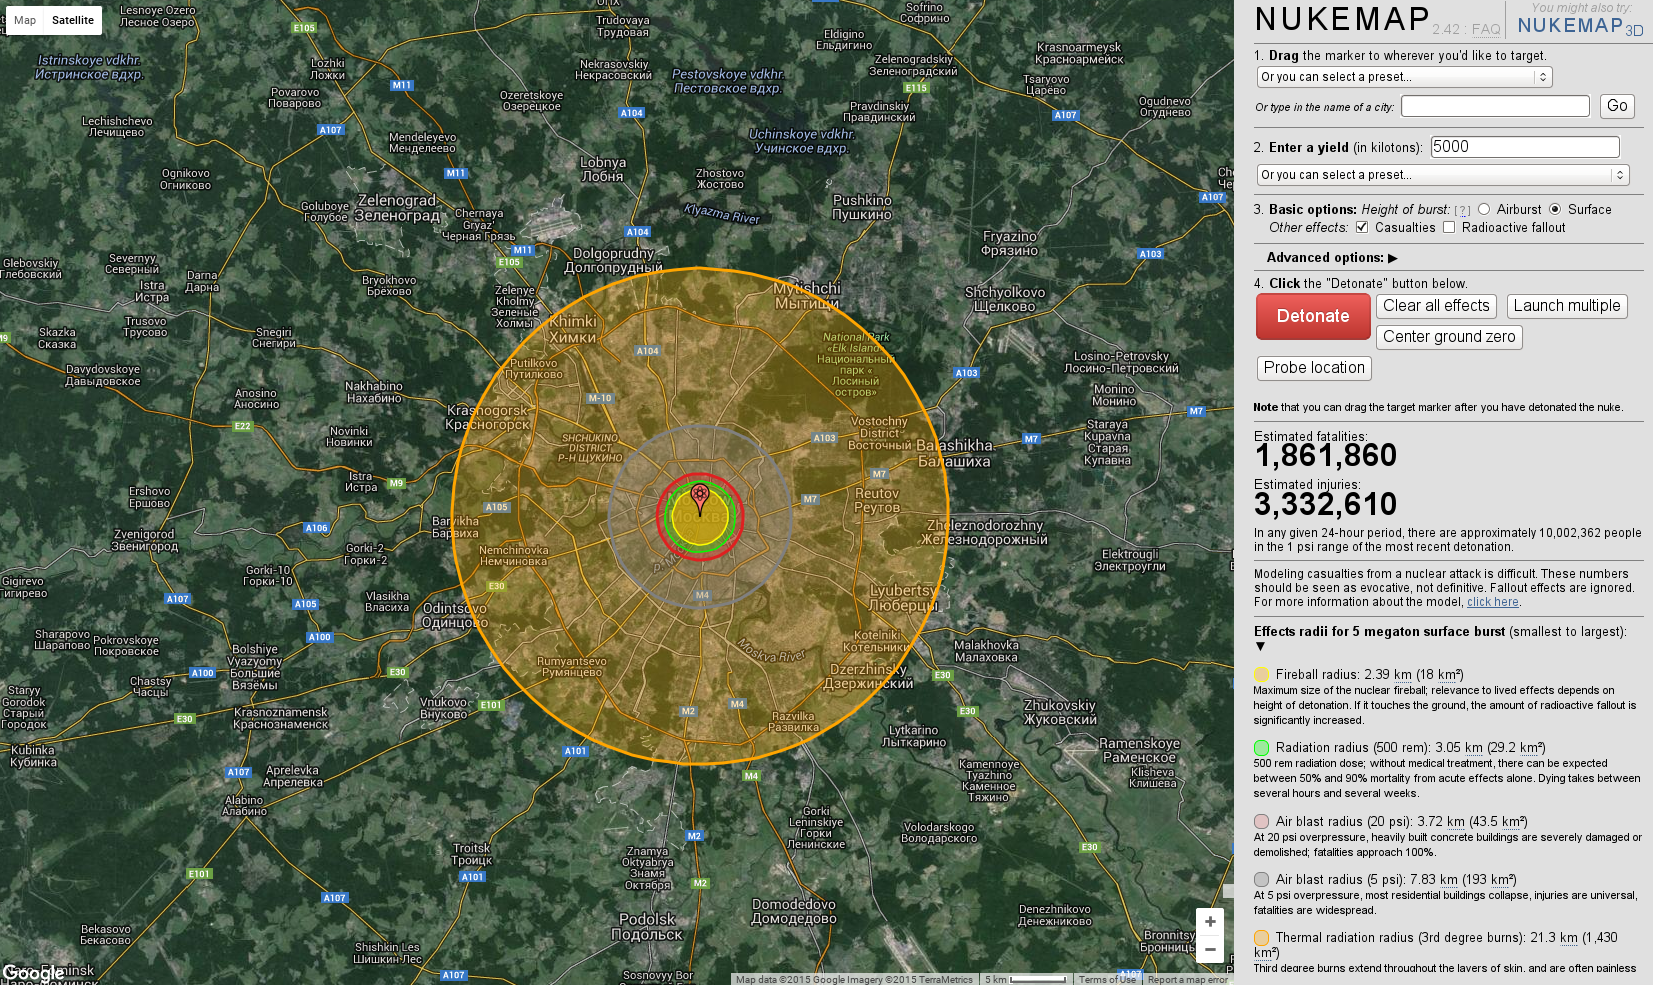
Task: Open the city preset dropdown
Action: tap(1405, 77)
